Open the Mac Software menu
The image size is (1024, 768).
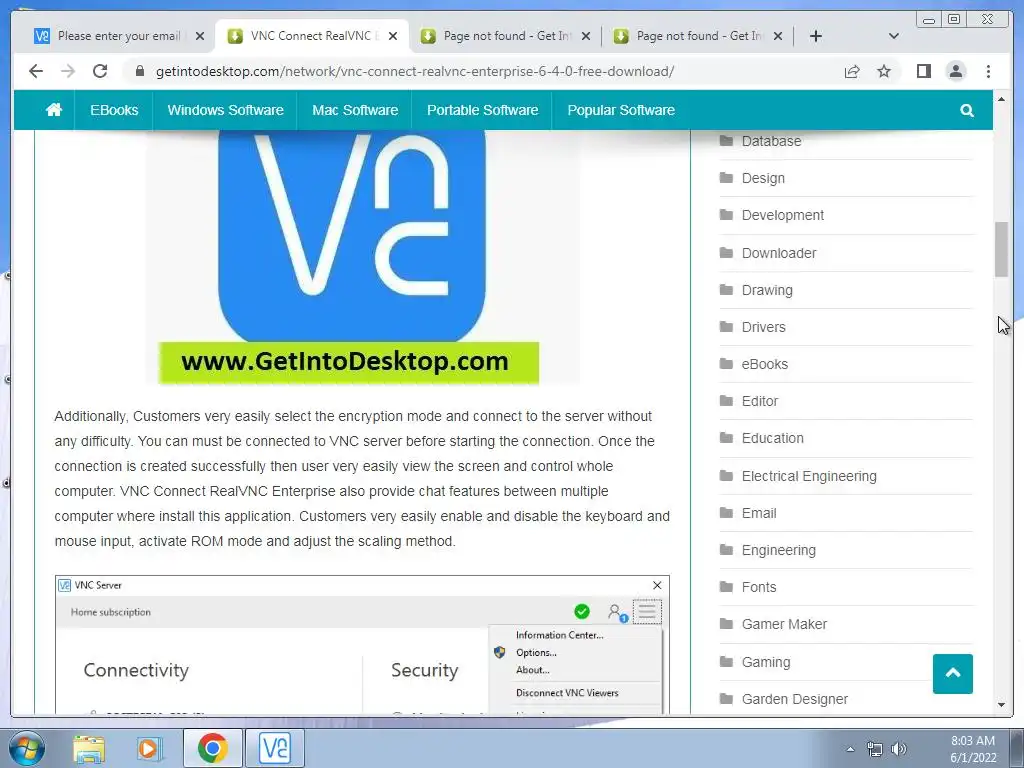pos(355,110)
